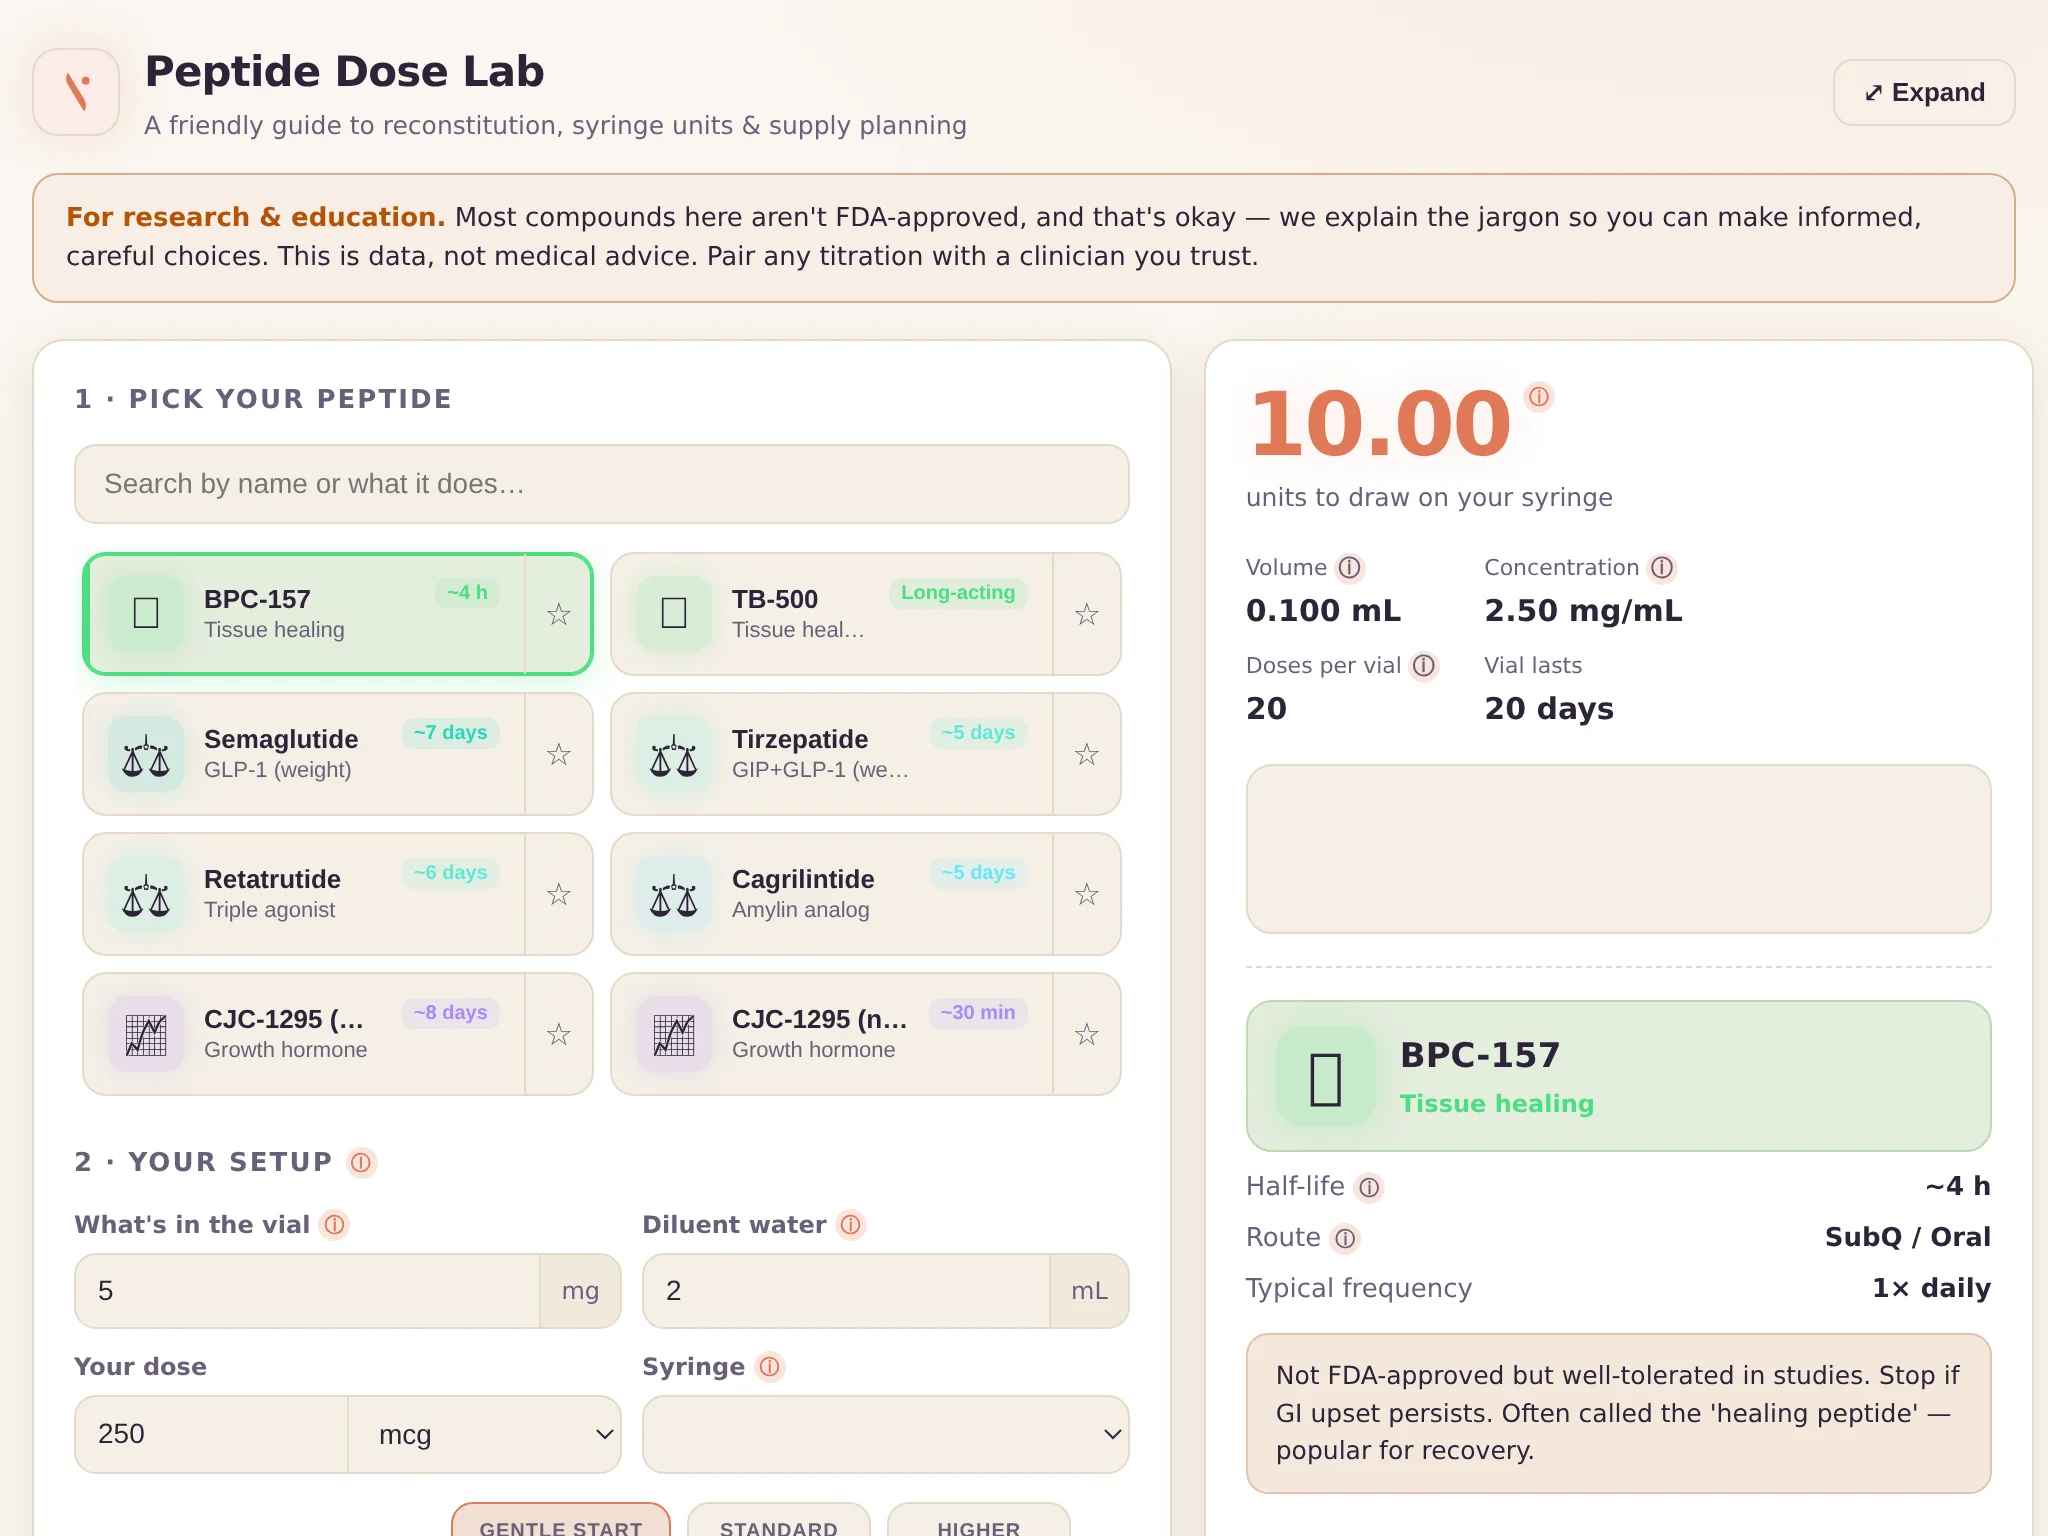
Task: Click the dose field showing 250
Action: (x=212, y=1435)
